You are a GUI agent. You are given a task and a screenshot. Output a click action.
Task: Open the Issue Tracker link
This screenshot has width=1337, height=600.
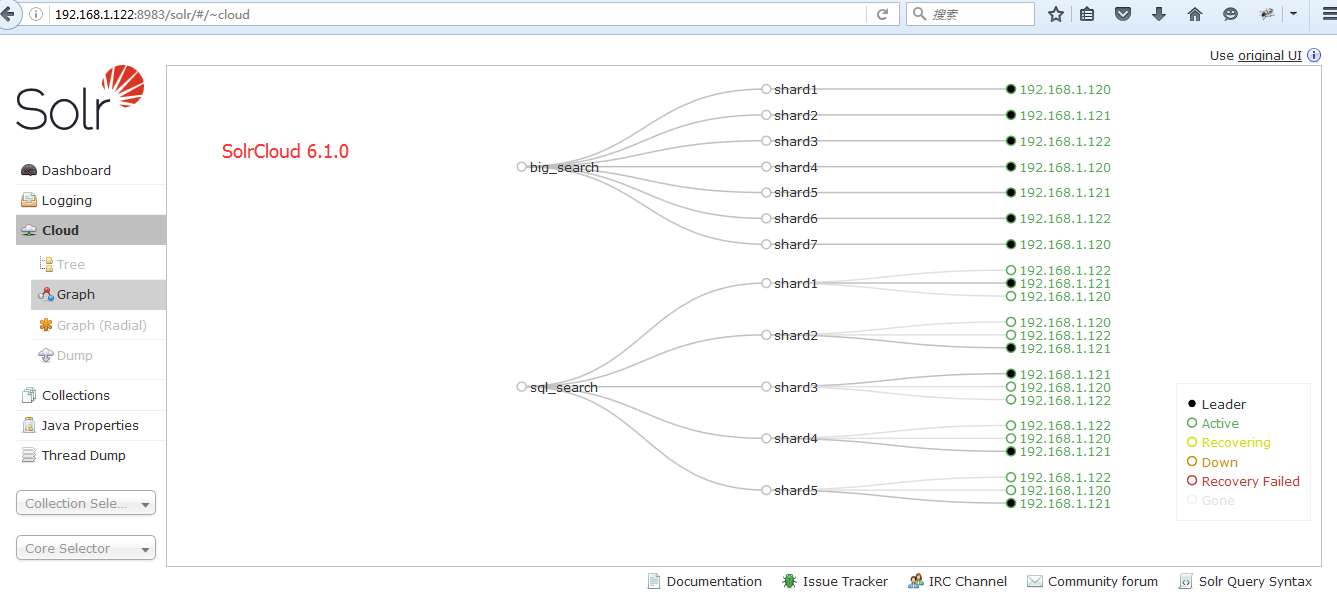point(834,581)
